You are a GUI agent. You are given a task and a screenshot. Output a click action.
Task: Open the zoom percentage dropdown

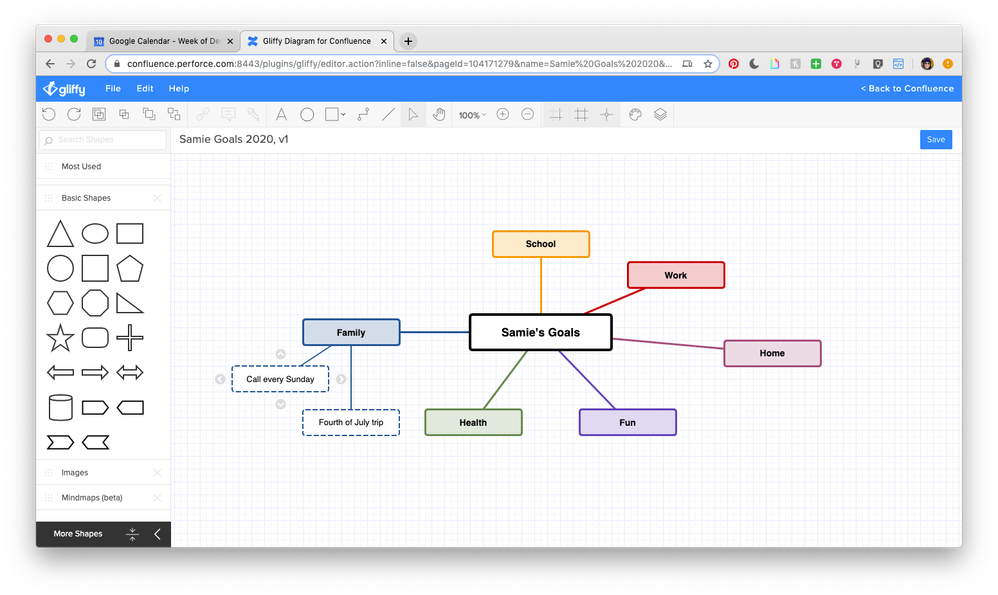471,114
